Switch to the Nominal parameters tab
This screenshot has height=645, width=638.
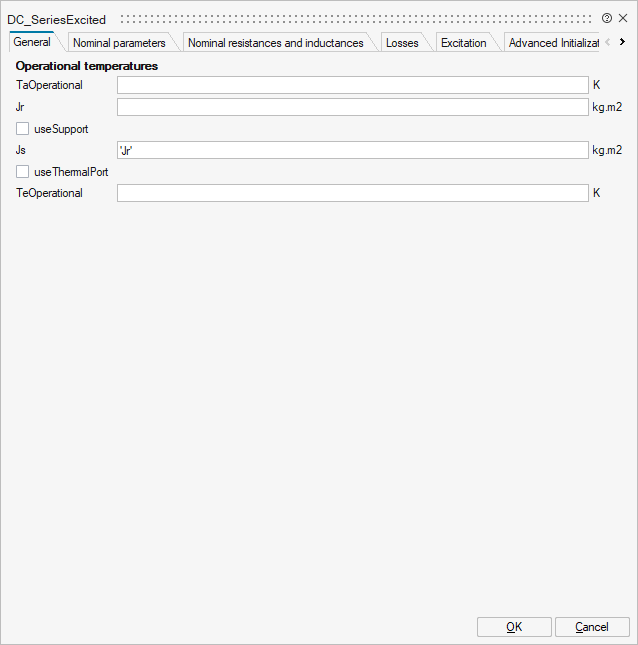[x=119, y=43]
